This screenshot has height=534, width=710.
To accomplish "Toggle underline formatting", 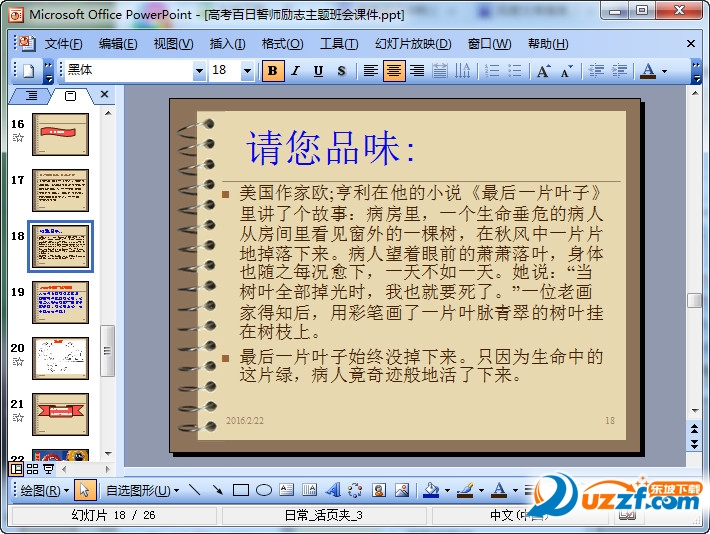I will pyautogui.click(x=318, y=71).
